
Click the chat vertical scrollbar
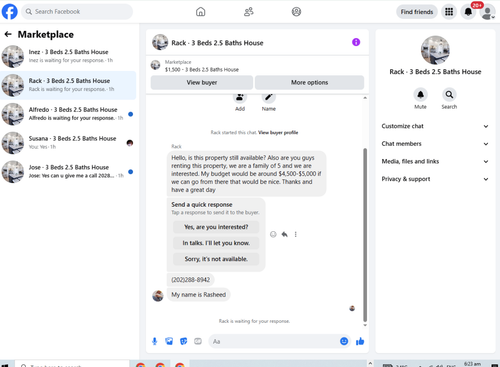365,235
